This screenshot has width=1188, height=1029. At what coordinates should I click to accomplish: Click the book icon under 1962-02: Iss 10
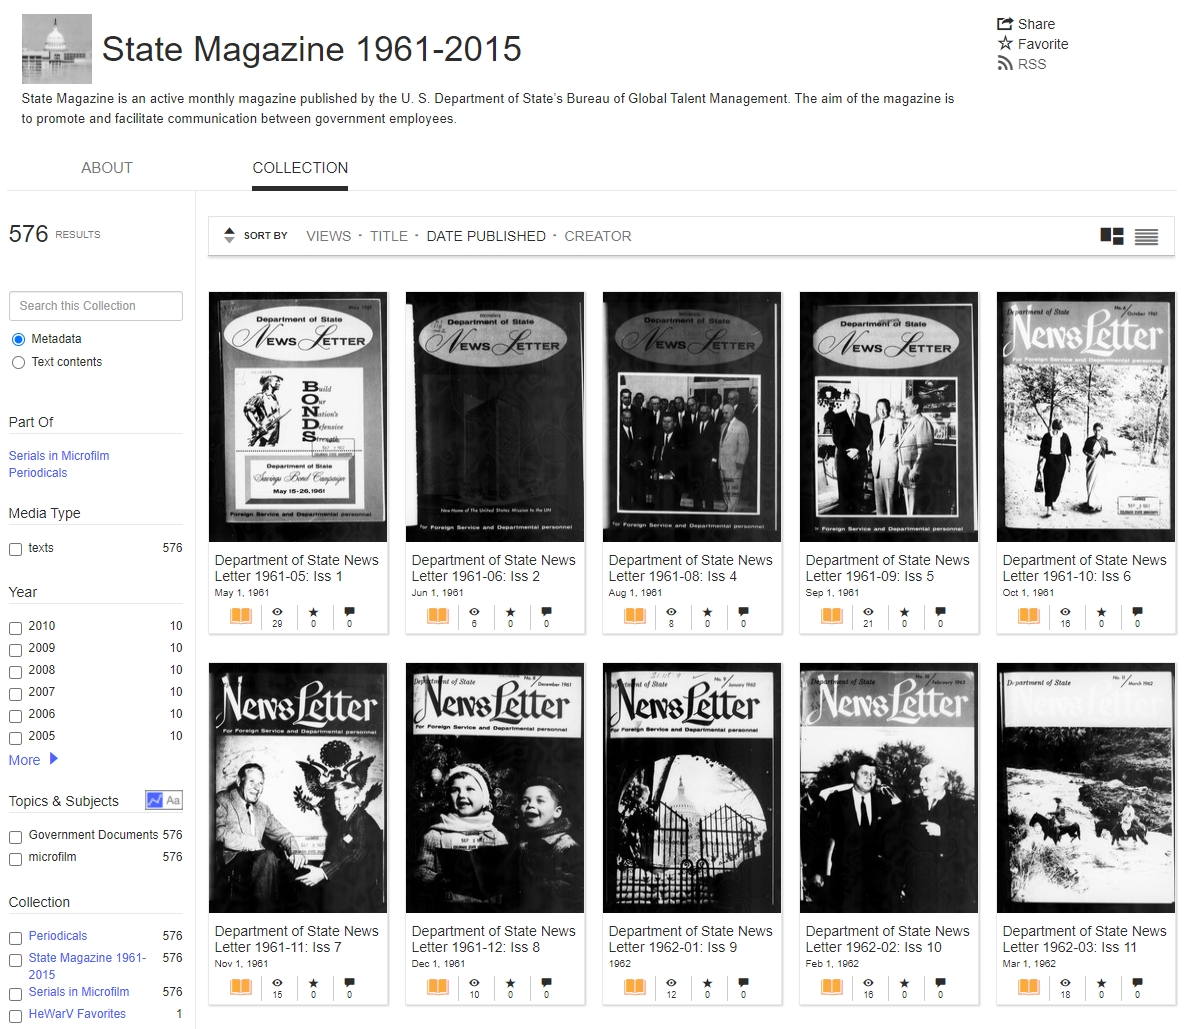click(832, 987)
